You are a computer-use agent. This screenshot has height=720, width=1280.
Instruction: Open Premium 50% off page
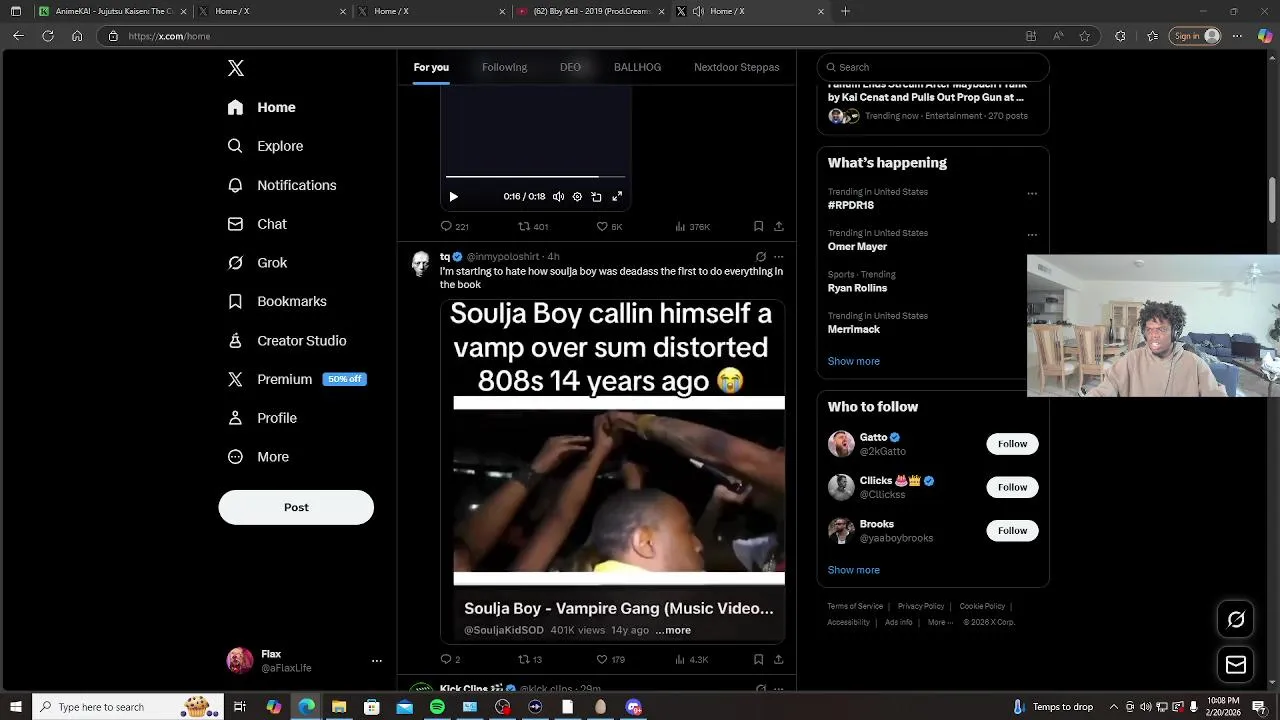[x=297, y=379]
